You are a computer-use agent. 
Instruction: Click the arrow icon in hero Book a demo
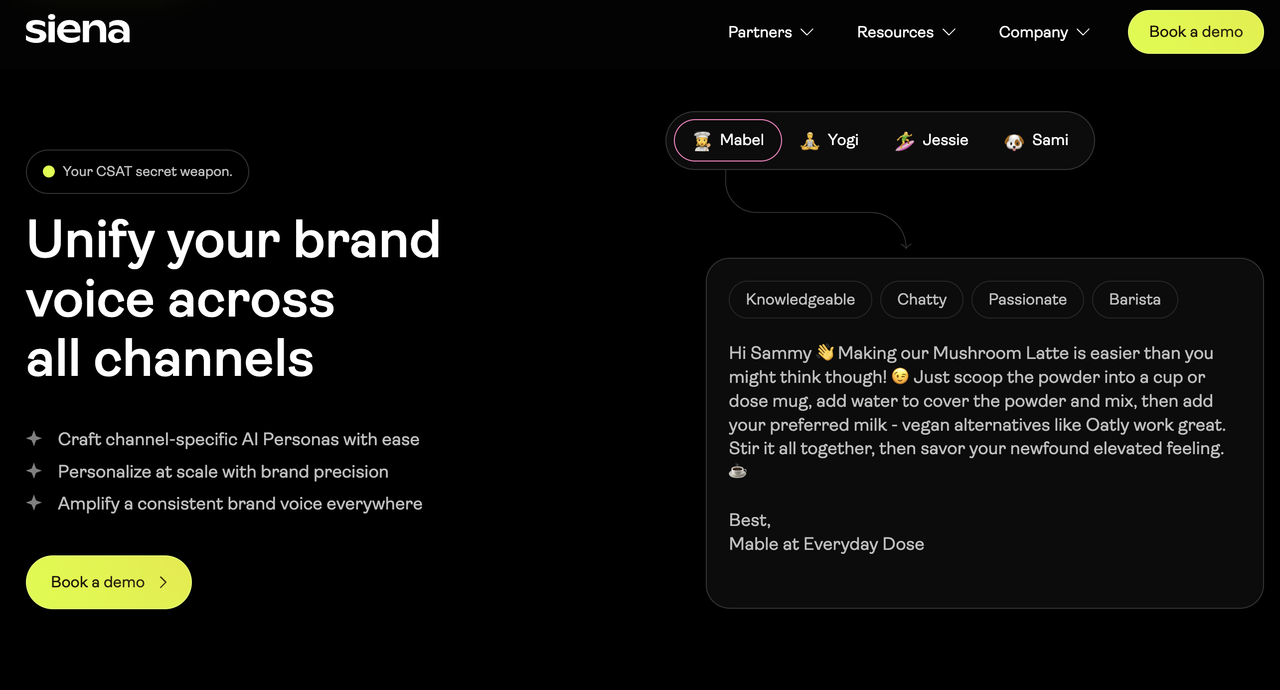click(163, 582)
